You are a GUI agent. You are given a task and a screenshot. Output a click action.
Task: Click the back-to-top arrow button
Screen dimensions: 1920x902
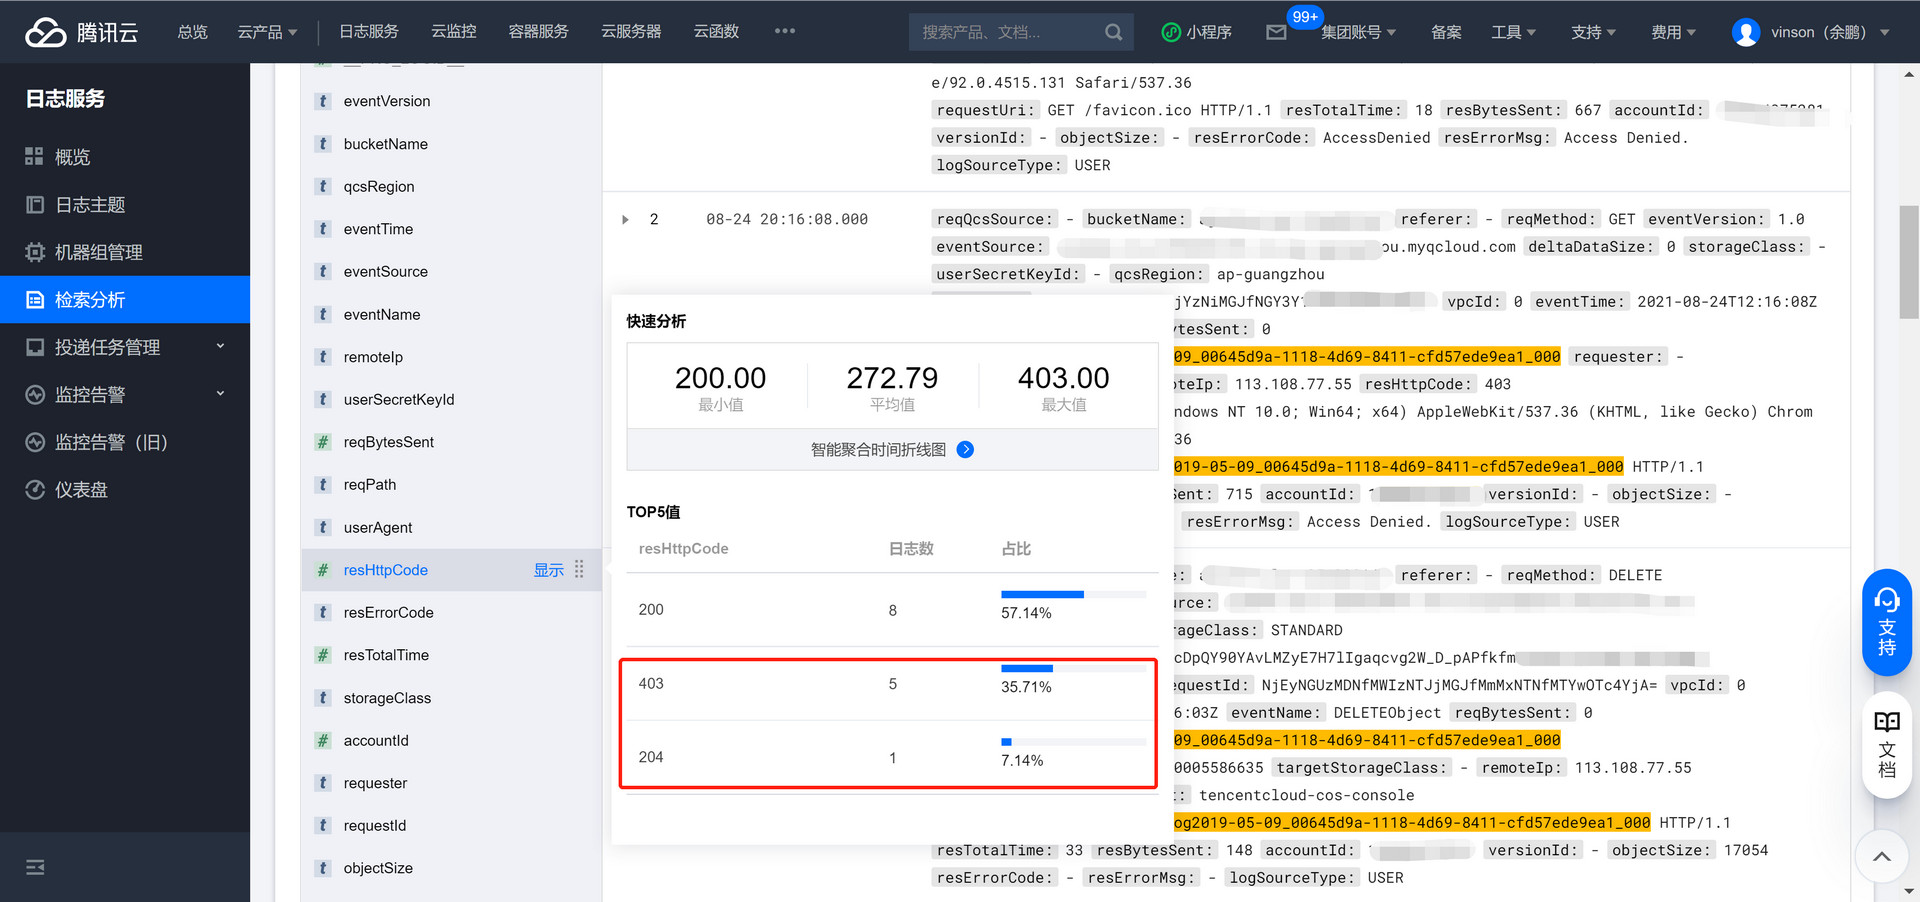pos(1882,856)
